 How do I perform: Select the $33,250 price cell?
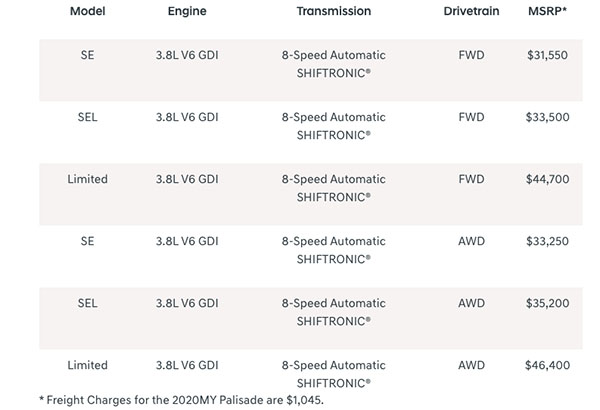[547, 241]
